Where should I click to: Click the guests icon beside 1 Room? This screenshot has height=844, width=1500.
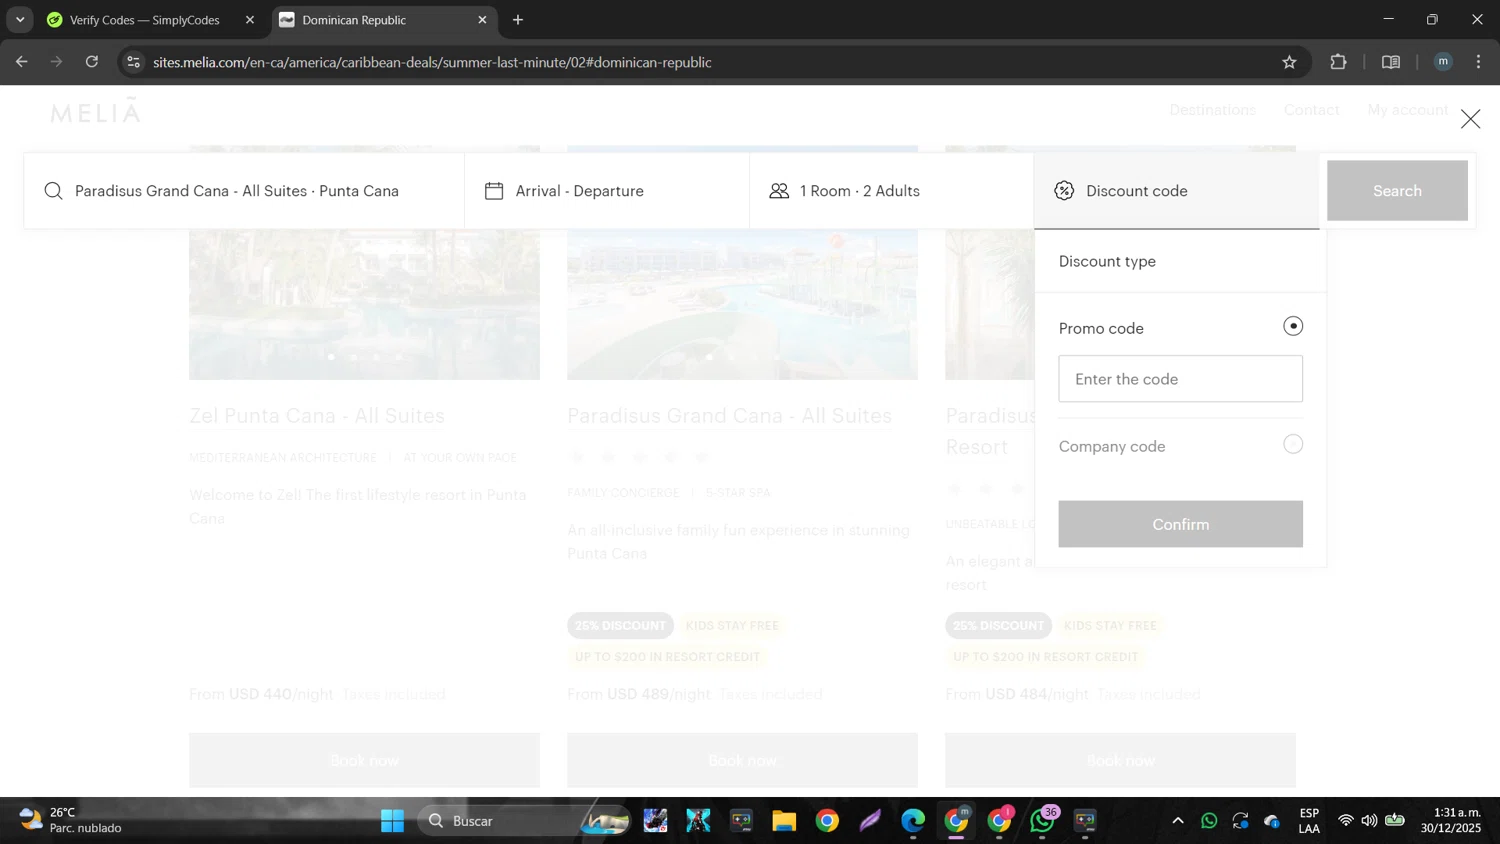click(779, 191)
